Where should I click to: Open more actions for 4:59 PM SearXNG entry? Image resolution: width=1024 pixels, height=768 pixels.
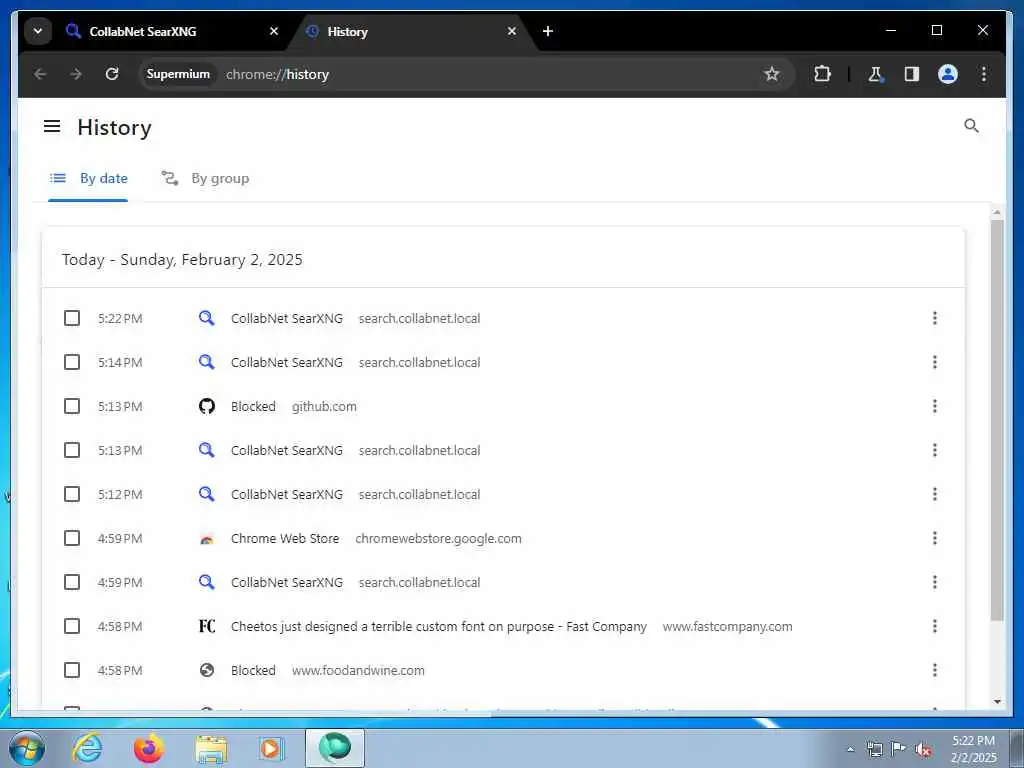(935, 582)
